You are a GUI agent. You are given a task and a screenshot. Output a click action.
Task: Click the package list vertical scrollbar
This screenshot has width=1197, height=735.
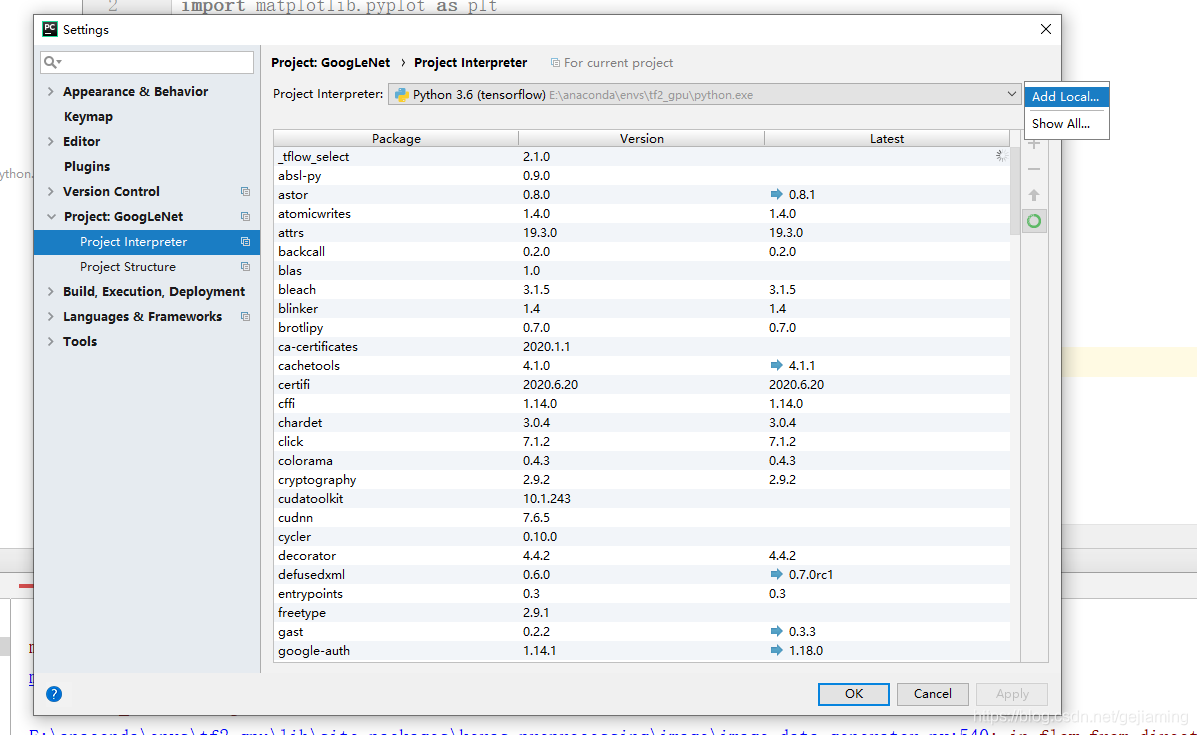pos(1015,191)
